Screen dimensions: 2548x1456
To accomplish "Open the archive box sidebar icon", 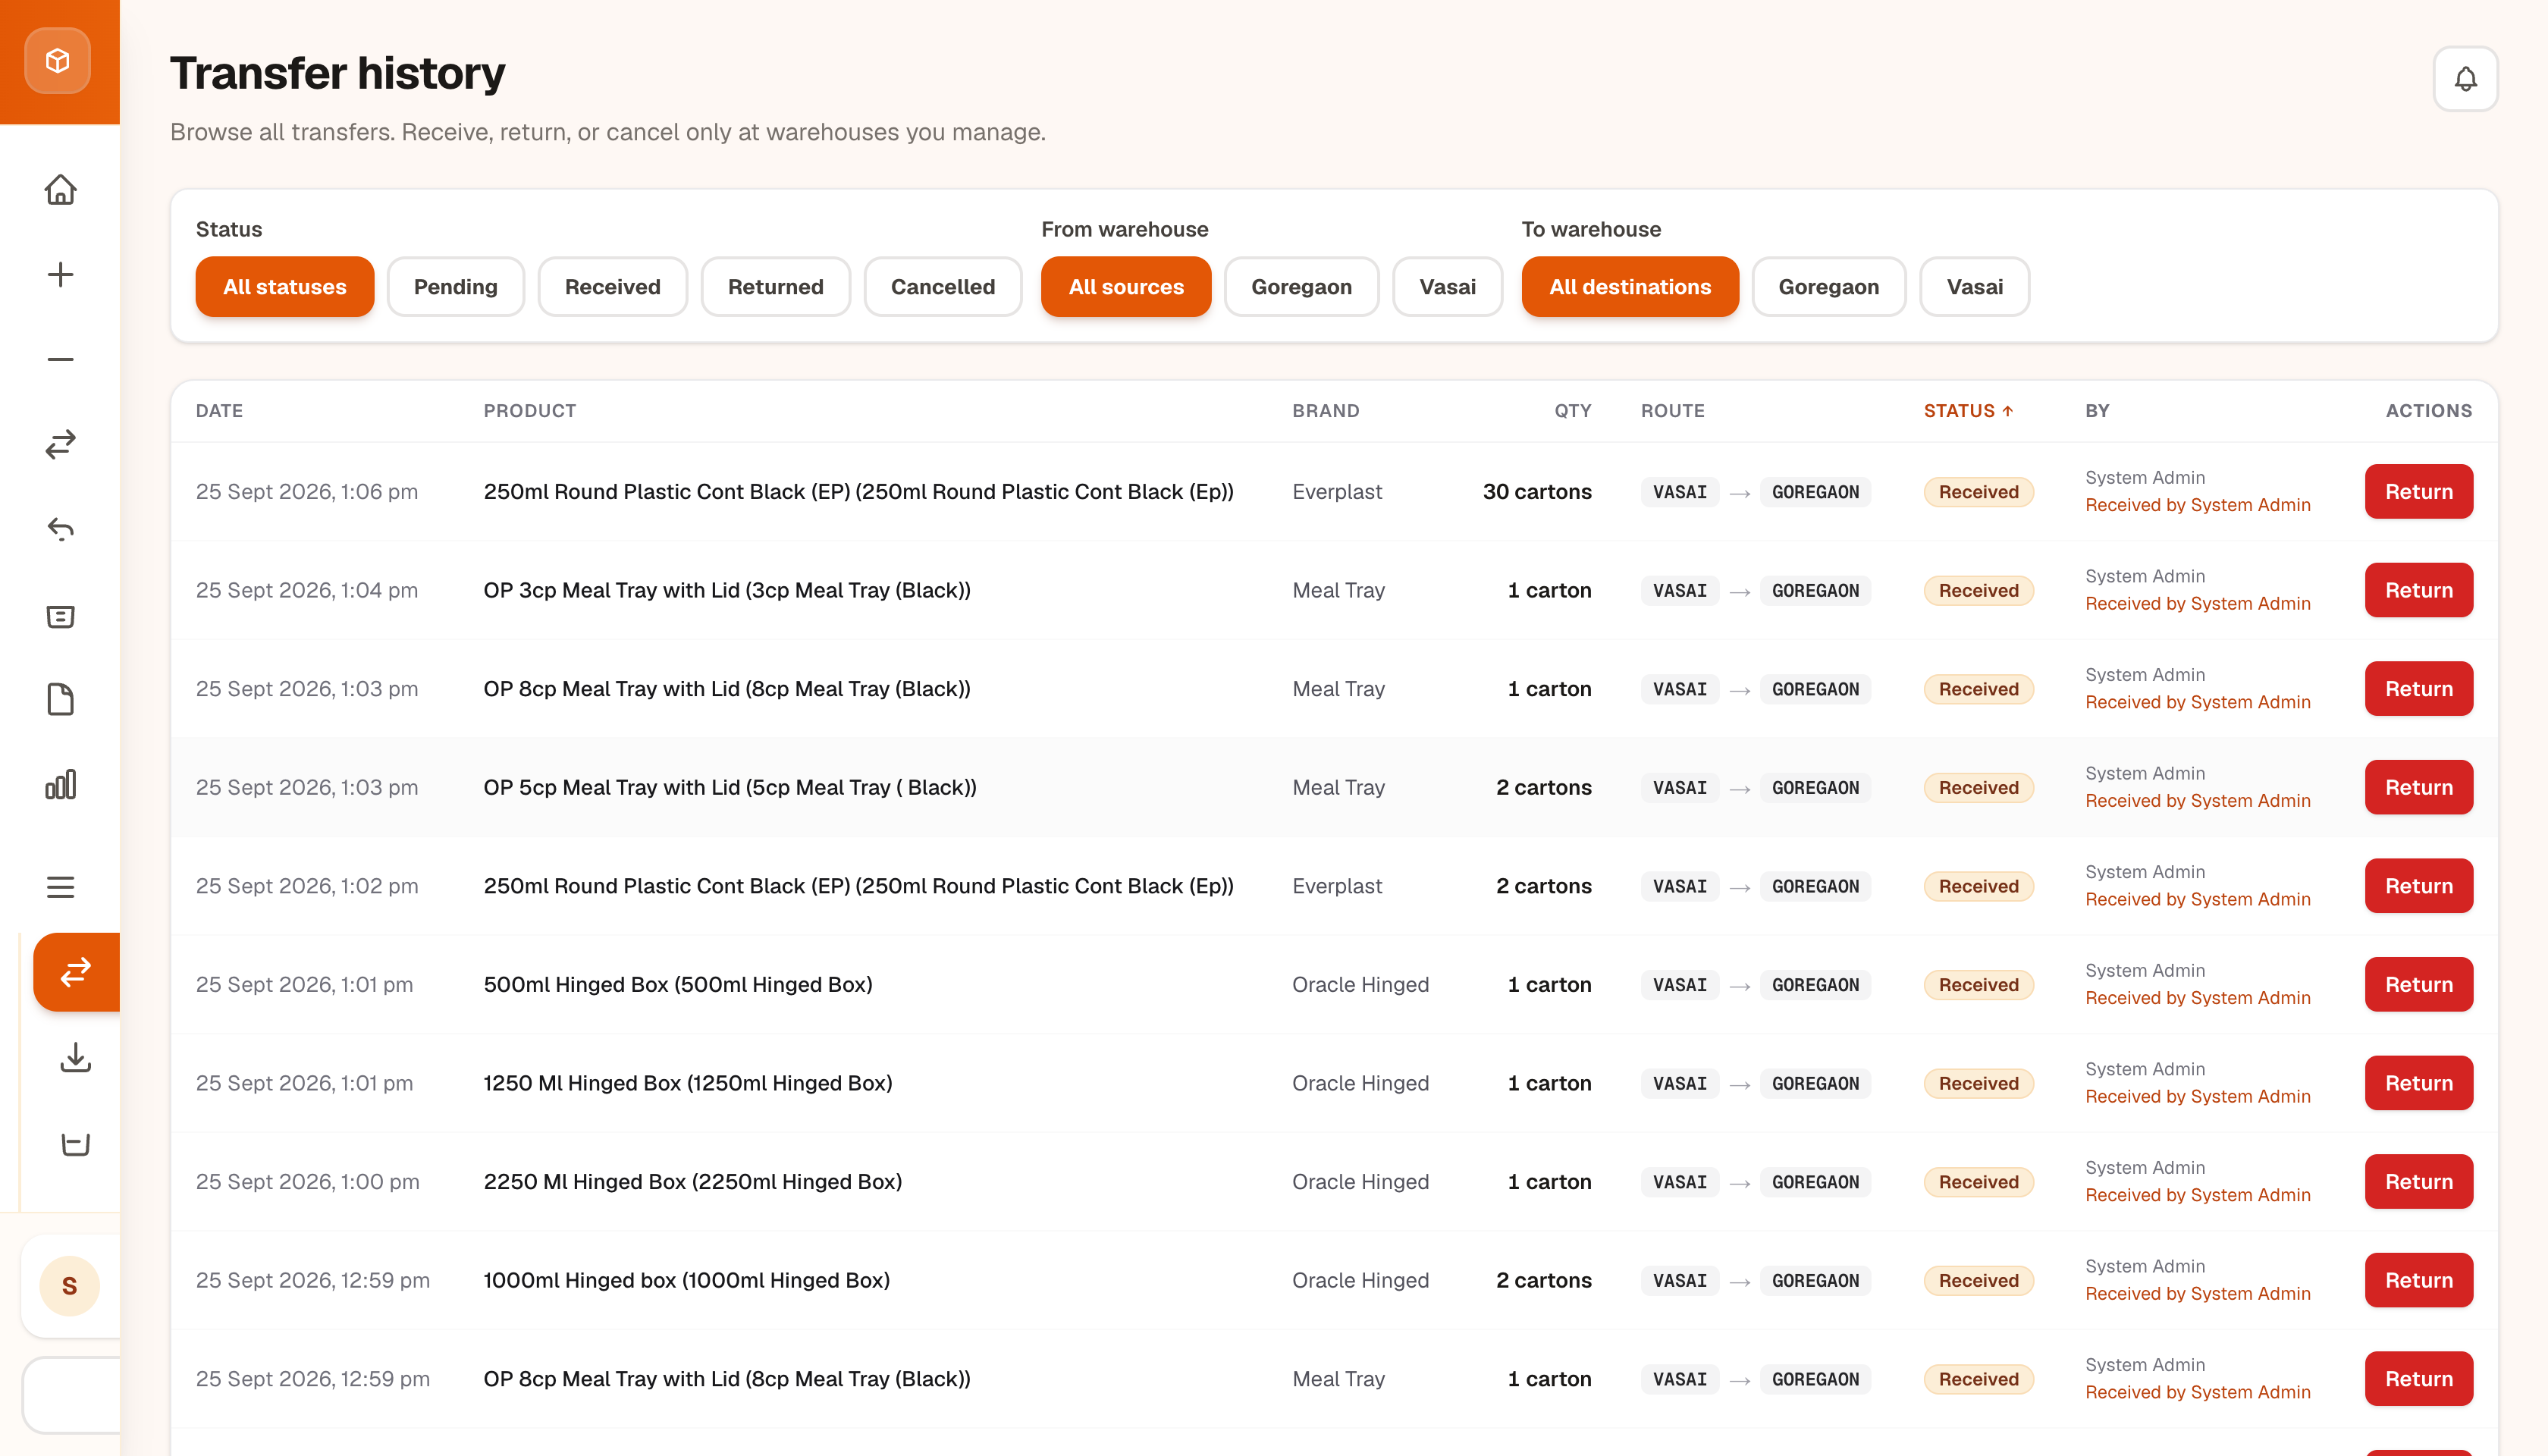I will coord(61,616).
